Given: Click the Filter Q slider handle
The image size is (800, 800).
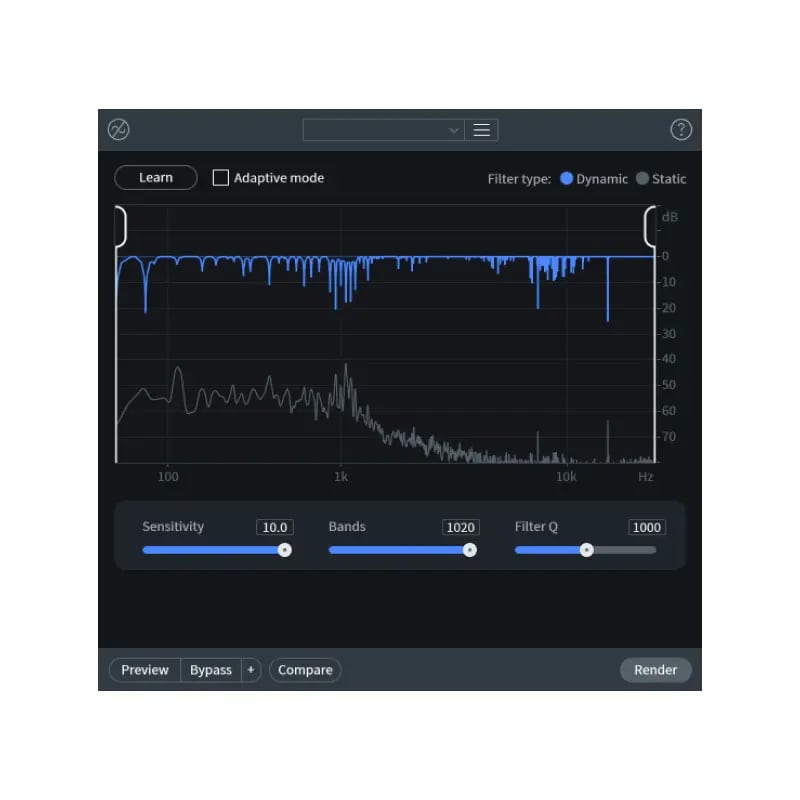Looking at the screenshot, I should (587, 550).
